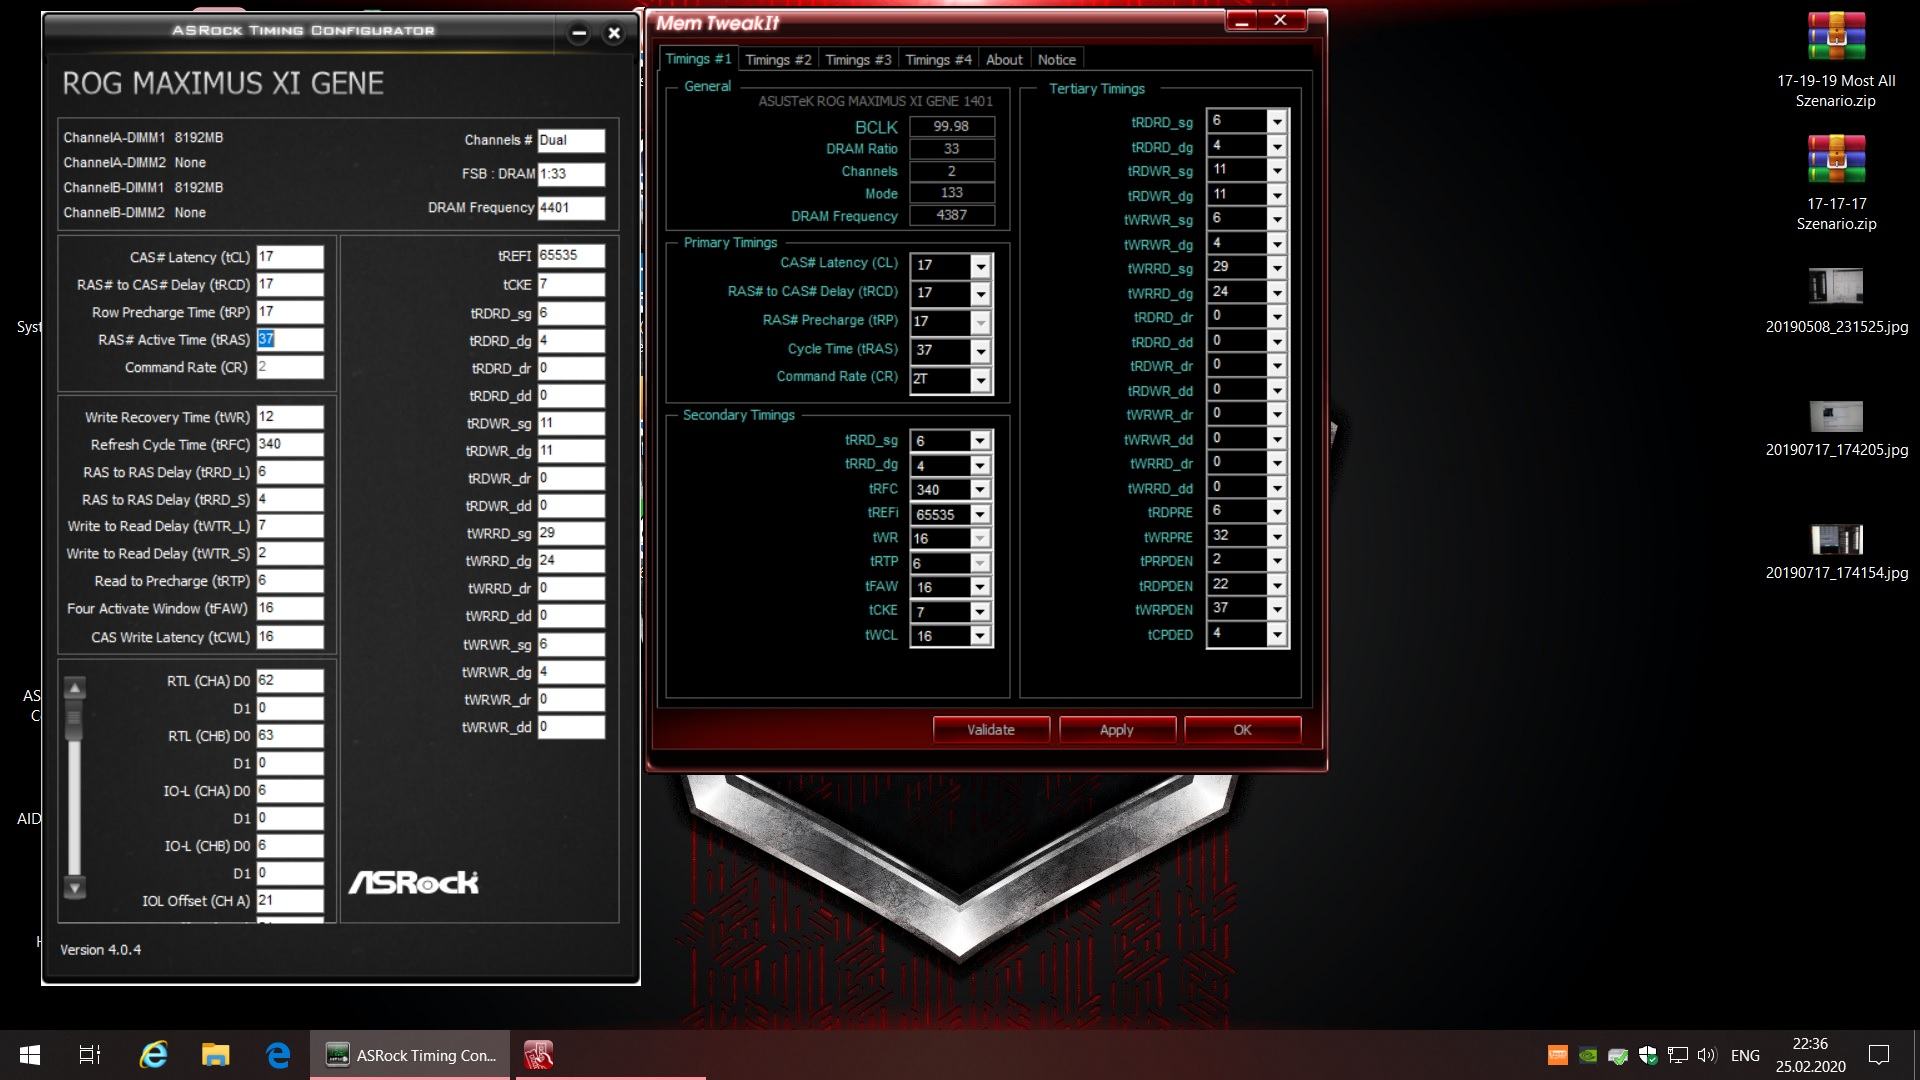Viewport: 1920px width, 1080px height.
Task: Open the Windows Start menu
Action: point(30,1055)
